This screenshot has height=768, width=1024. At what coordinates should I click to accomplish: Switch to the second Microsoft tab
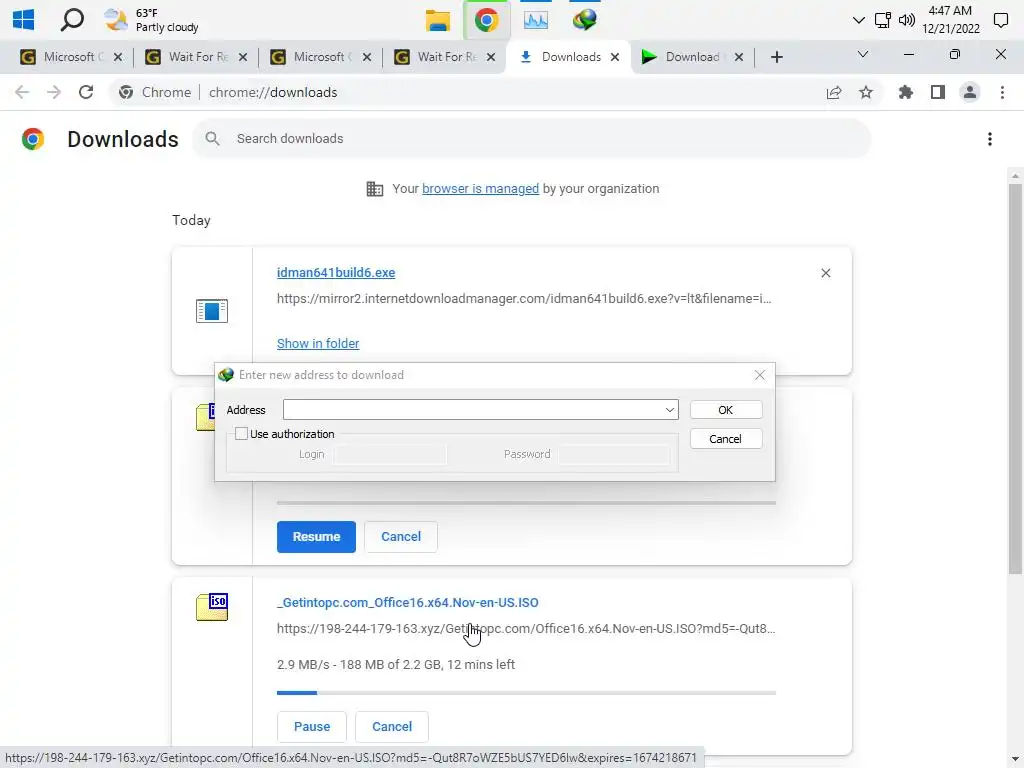pos(318,57)
